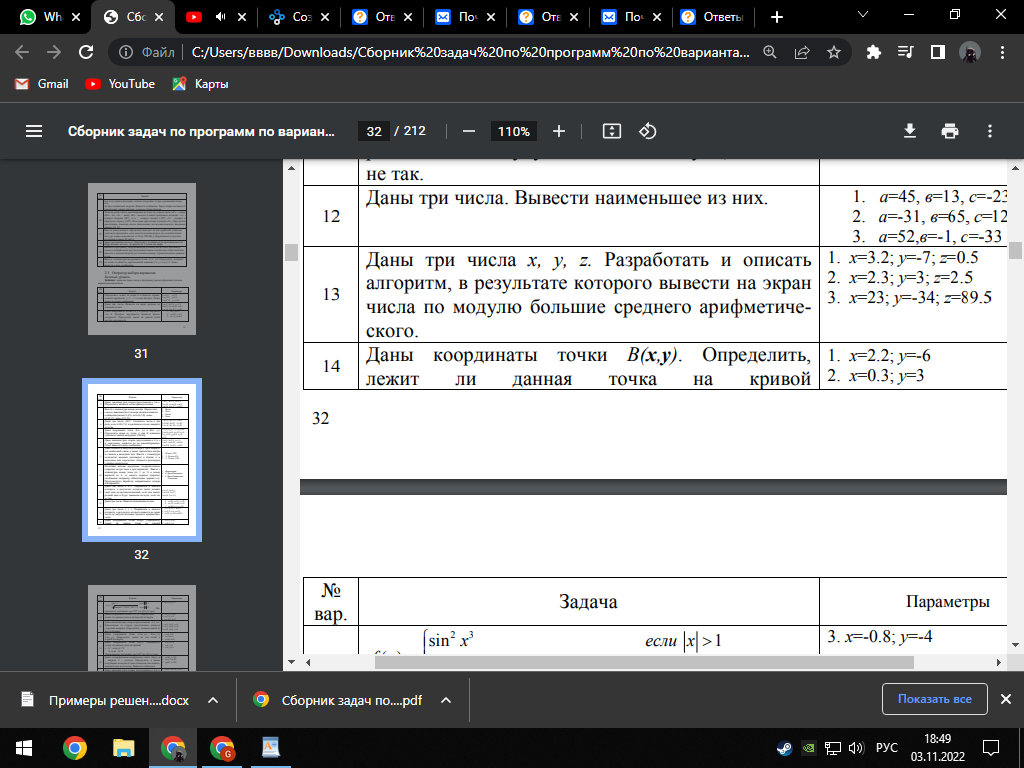Open the volume tray icon
1024x768 pixels.
coord(856,748)
